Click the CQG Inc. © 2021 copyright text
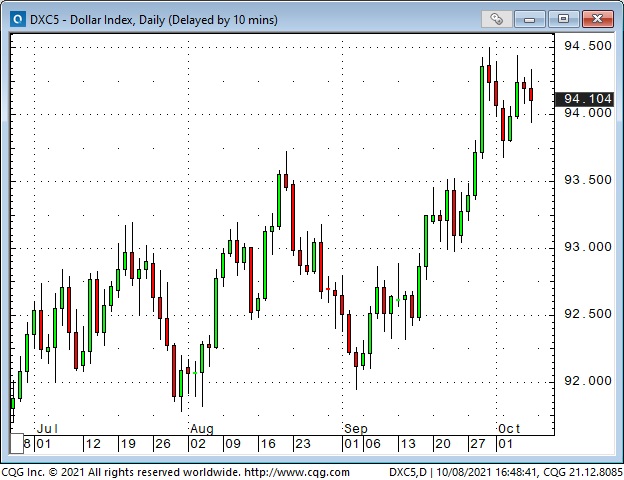 (123, 472)
